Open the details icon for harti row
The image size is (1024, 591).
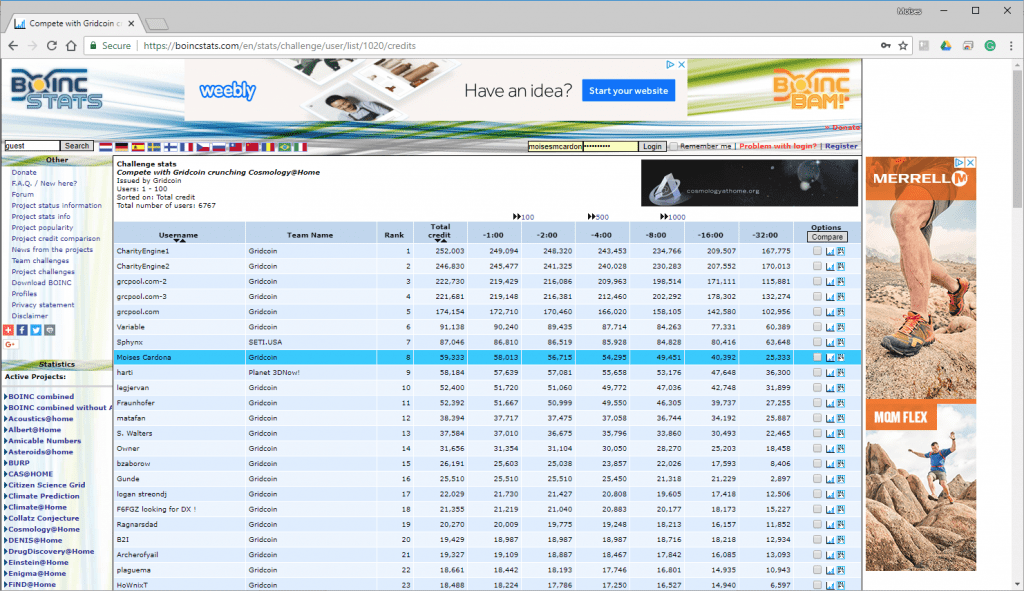(841, 373)
